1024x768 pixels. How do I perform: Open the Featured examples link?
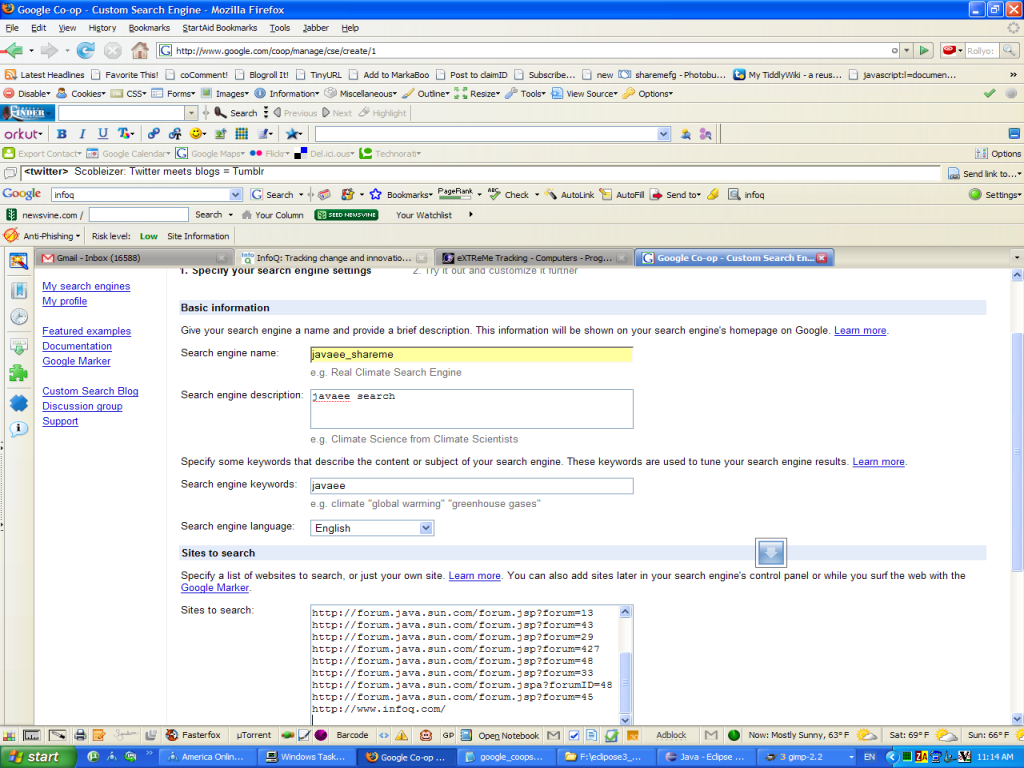[x=86, y=331]
